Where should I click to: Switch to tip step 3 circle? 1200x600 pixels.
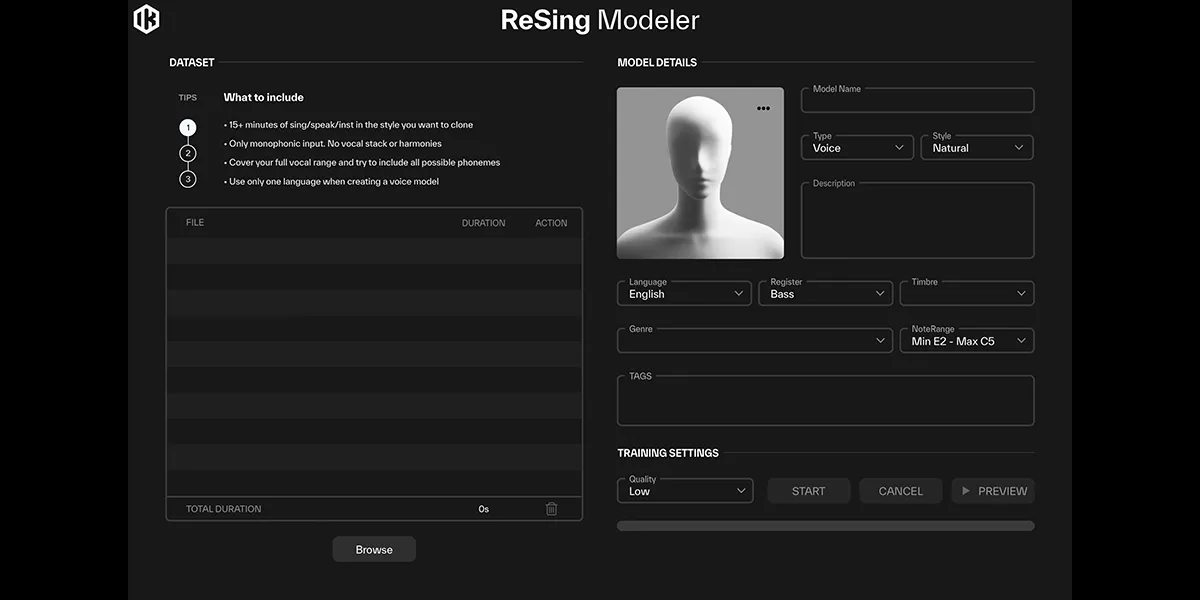click(x=188, y=180)
